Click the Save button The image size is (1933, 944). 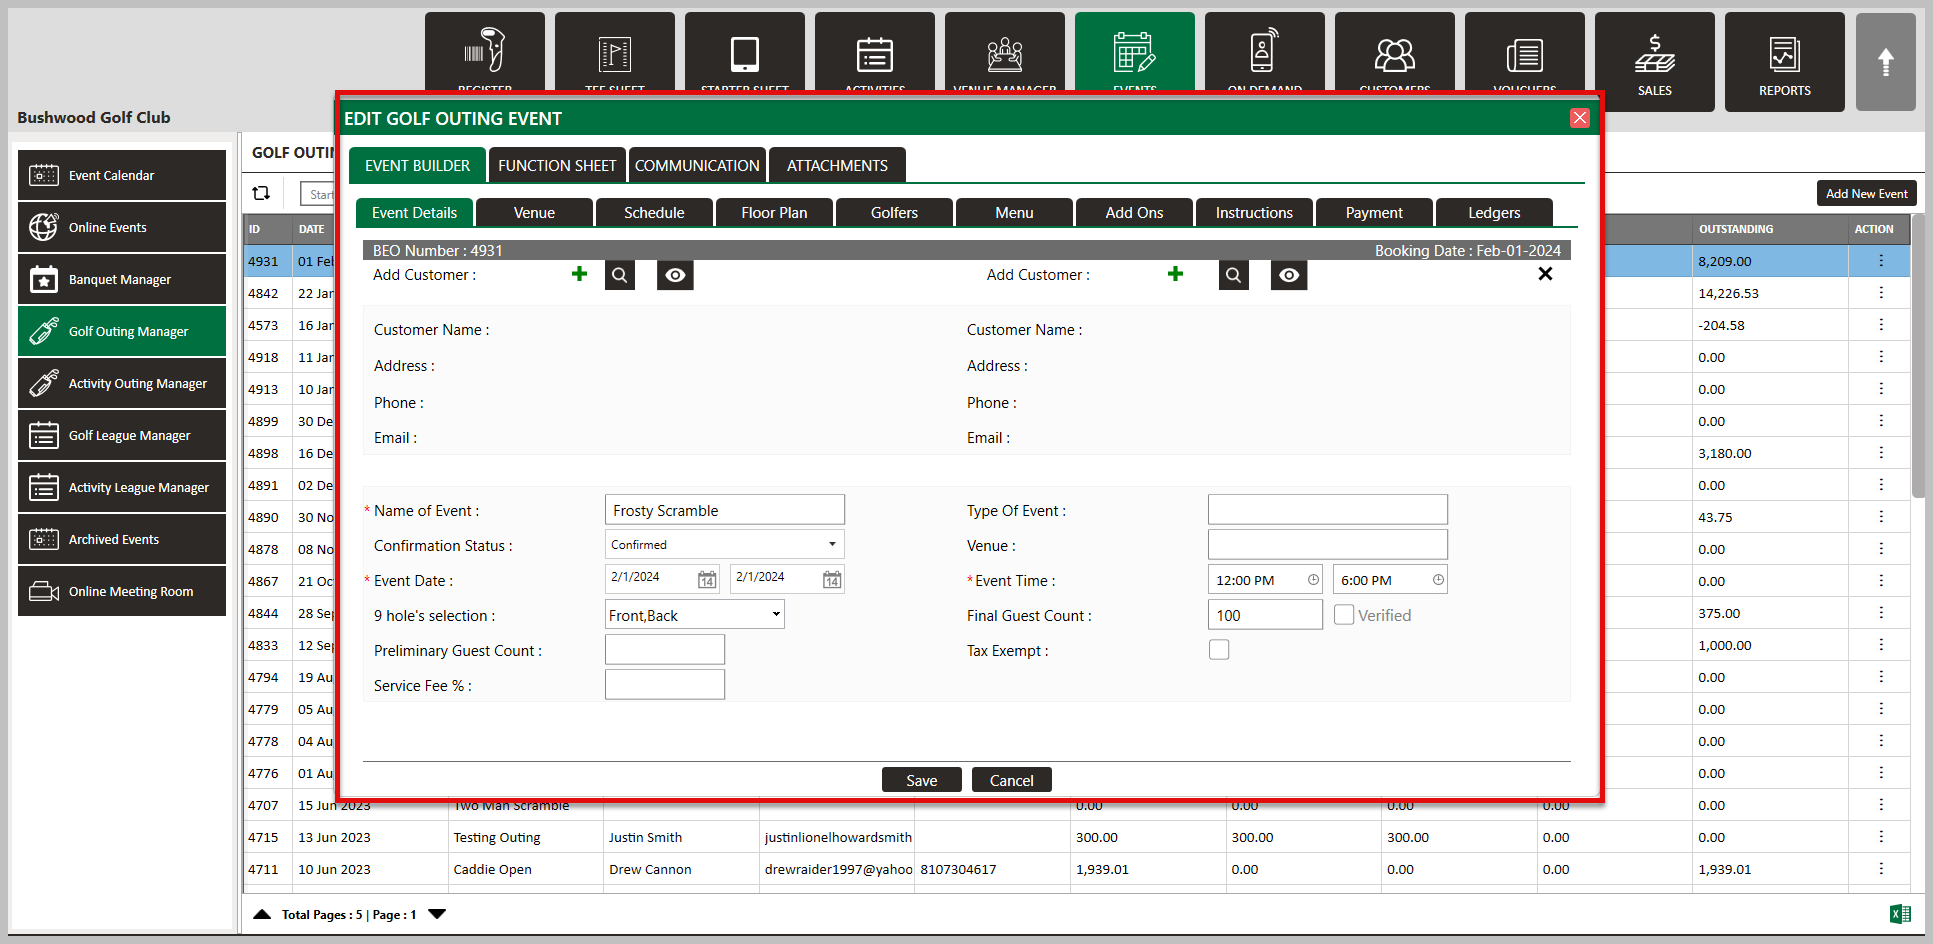click(x=921, y=780)
